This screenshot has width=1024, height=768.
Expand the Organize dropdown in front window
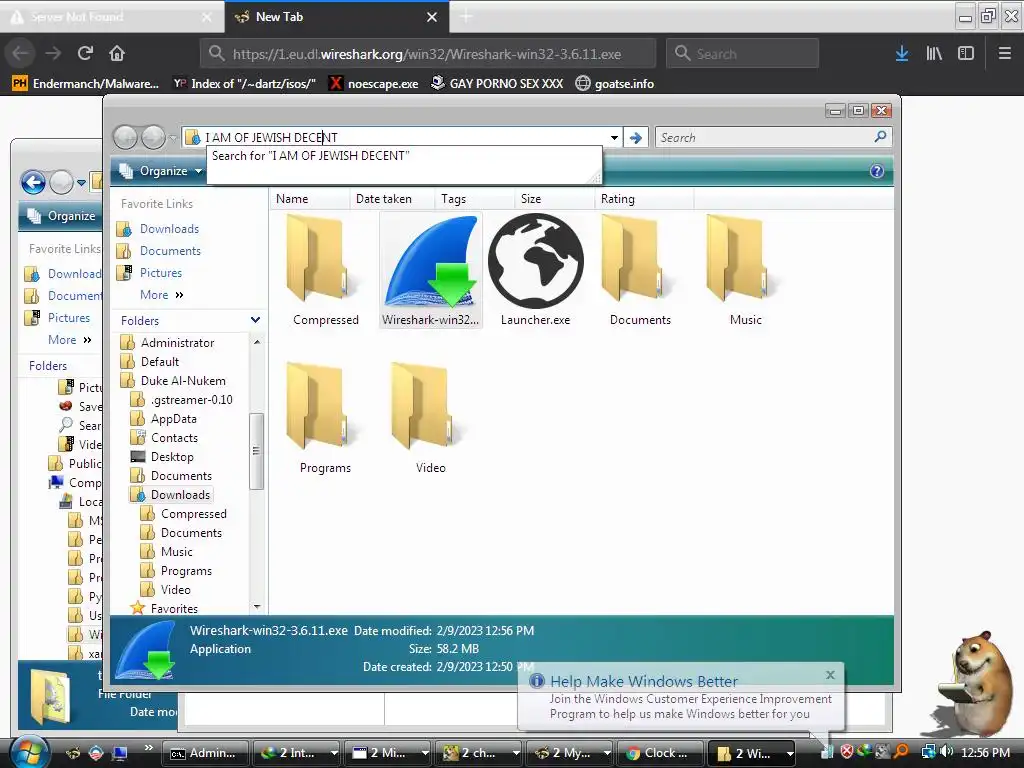click(x=198, y=171)
